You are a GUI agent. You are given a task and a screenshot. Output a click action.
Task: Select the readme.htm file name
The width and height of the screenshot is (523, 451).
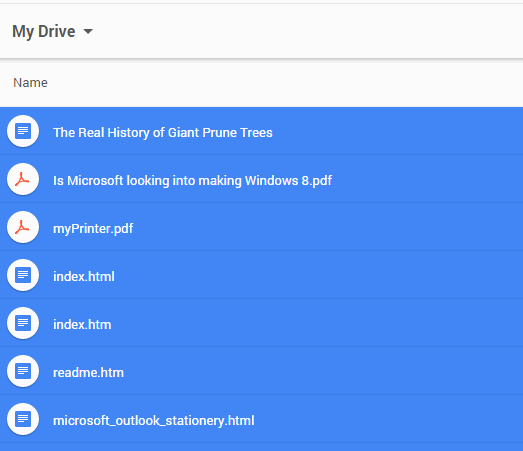tap(88, 373)
